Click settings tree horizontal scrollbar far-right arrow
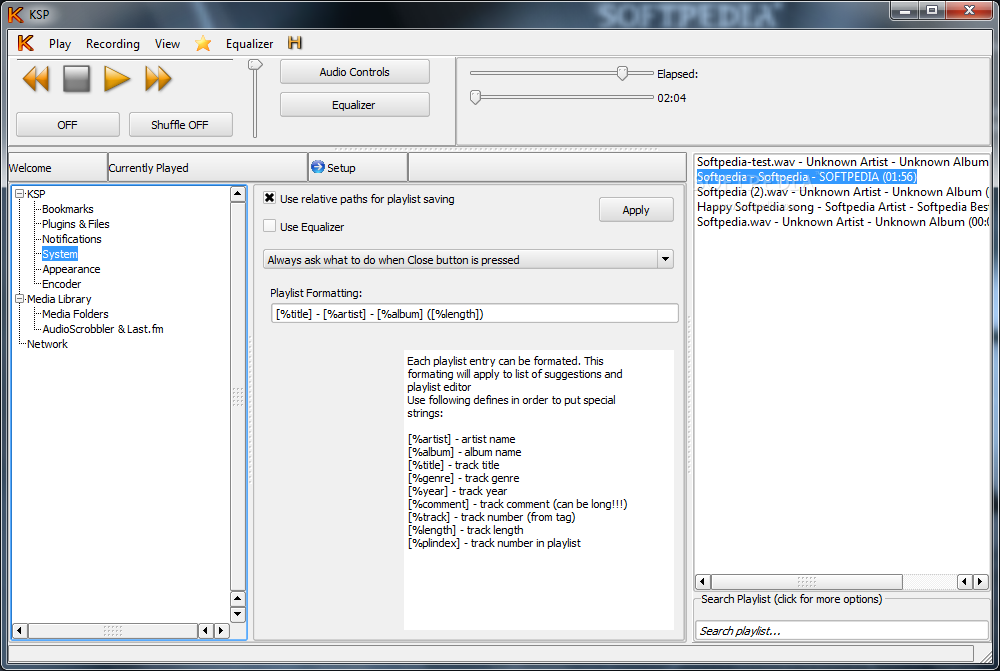 (x=221, y=630)
